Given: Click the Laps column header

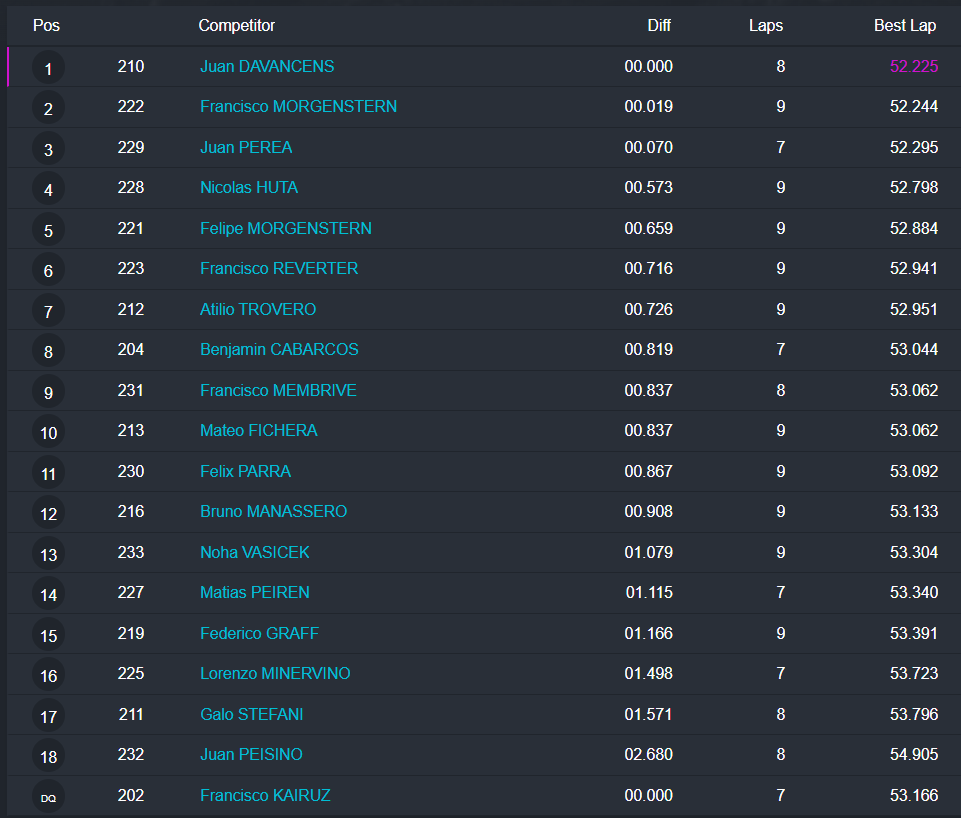Looking at the screenshot, I should click(766, 25).
